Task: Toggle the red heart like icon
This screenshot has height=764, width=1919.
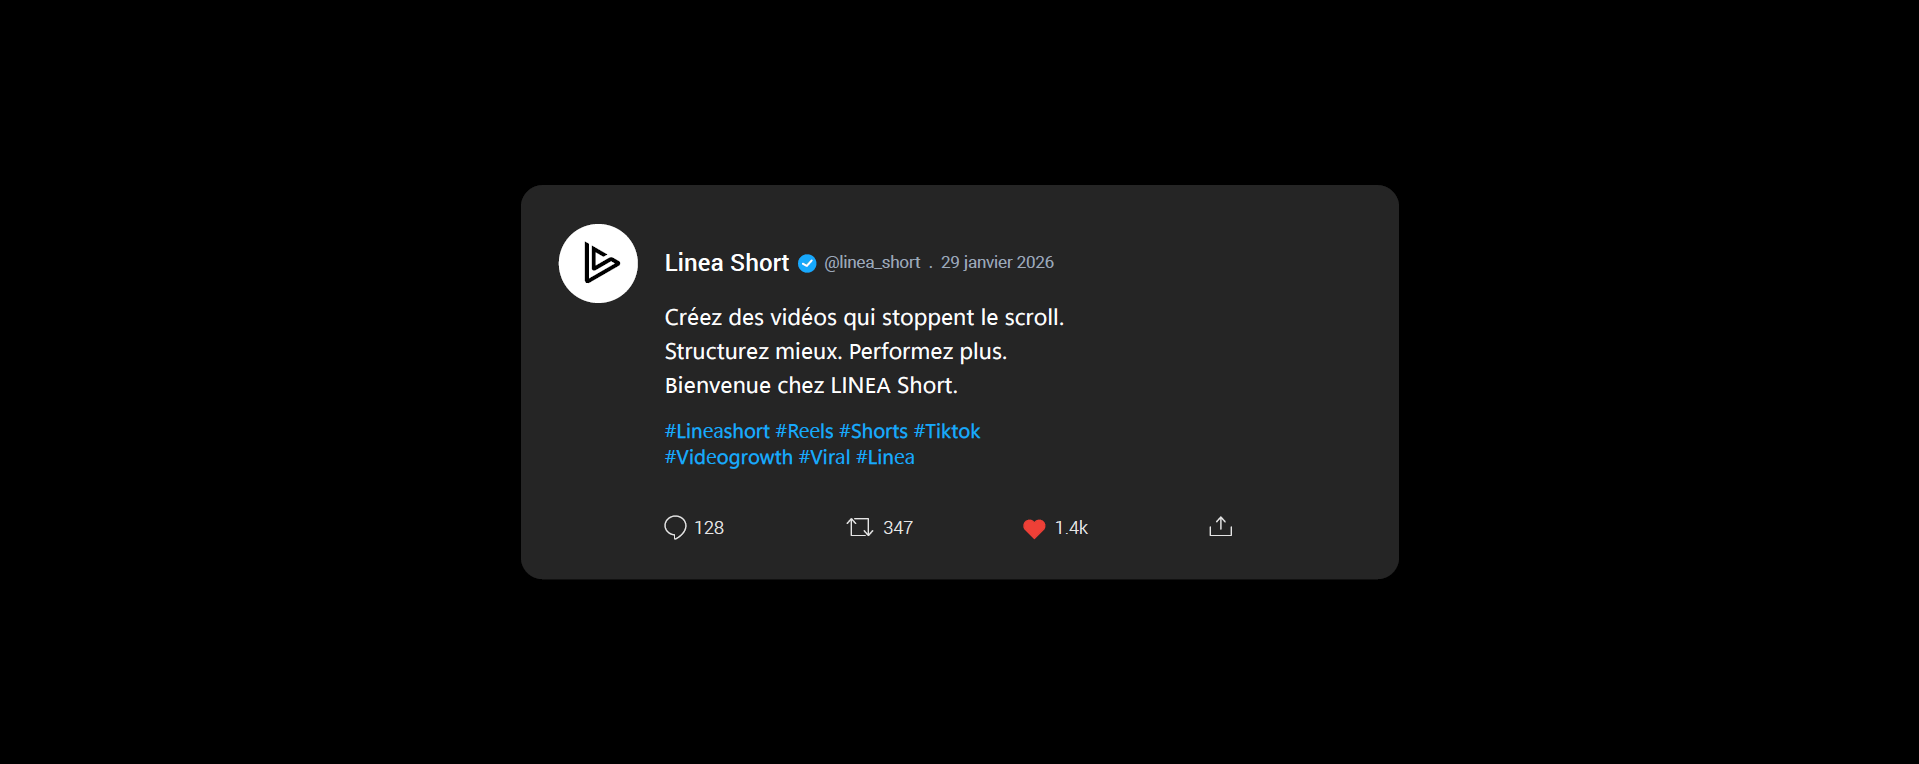Action: (1034, 528)
